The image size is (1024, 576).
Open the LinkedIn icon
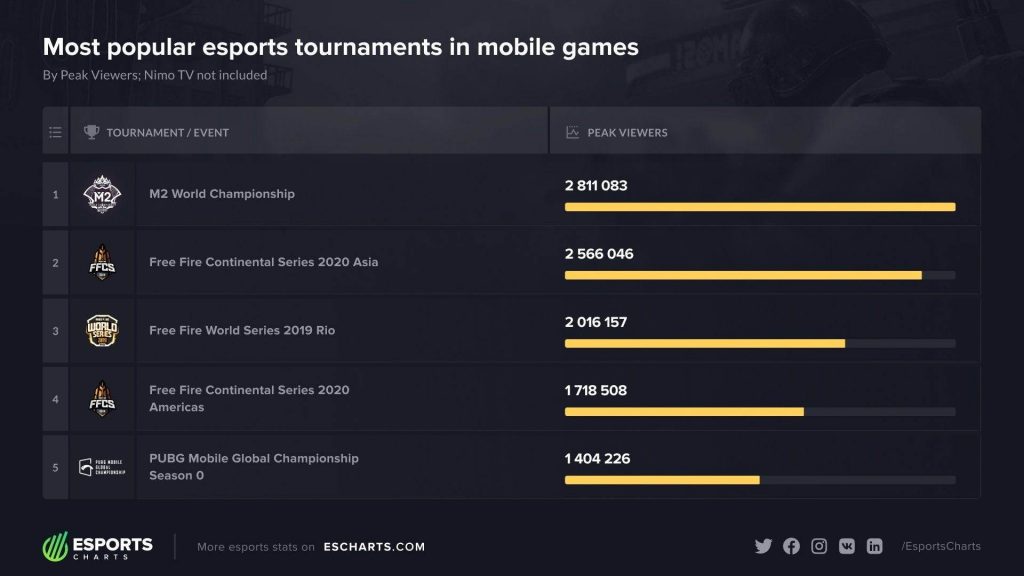(874, 546)
